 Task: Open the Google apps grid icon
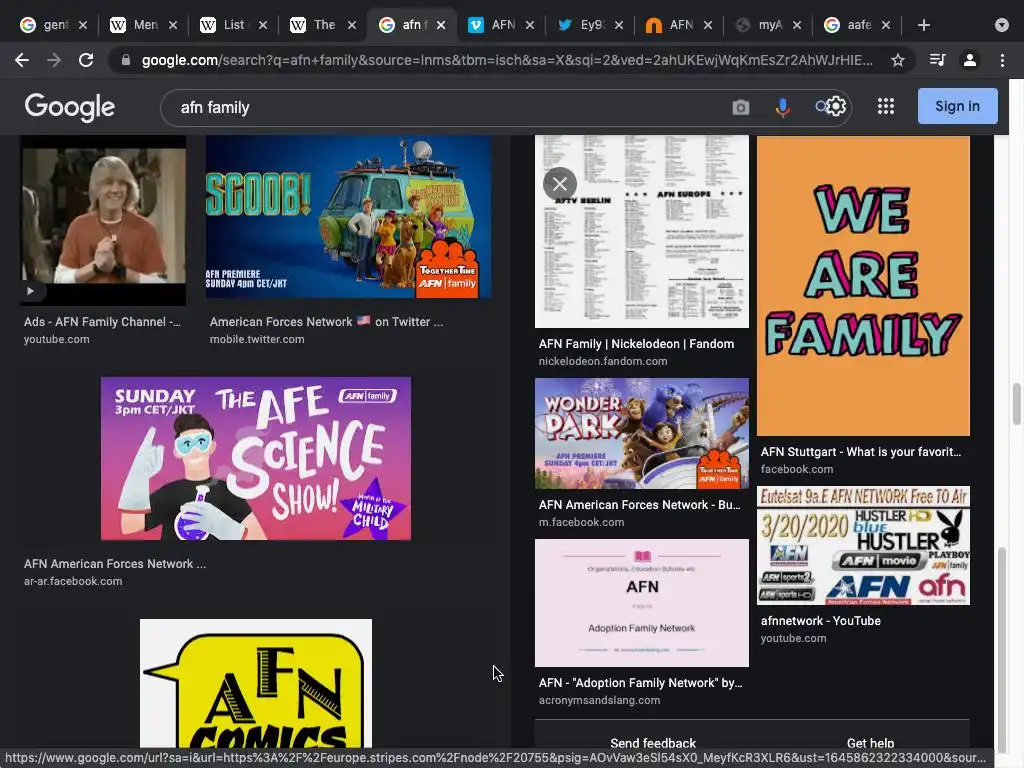pos(886,106)
